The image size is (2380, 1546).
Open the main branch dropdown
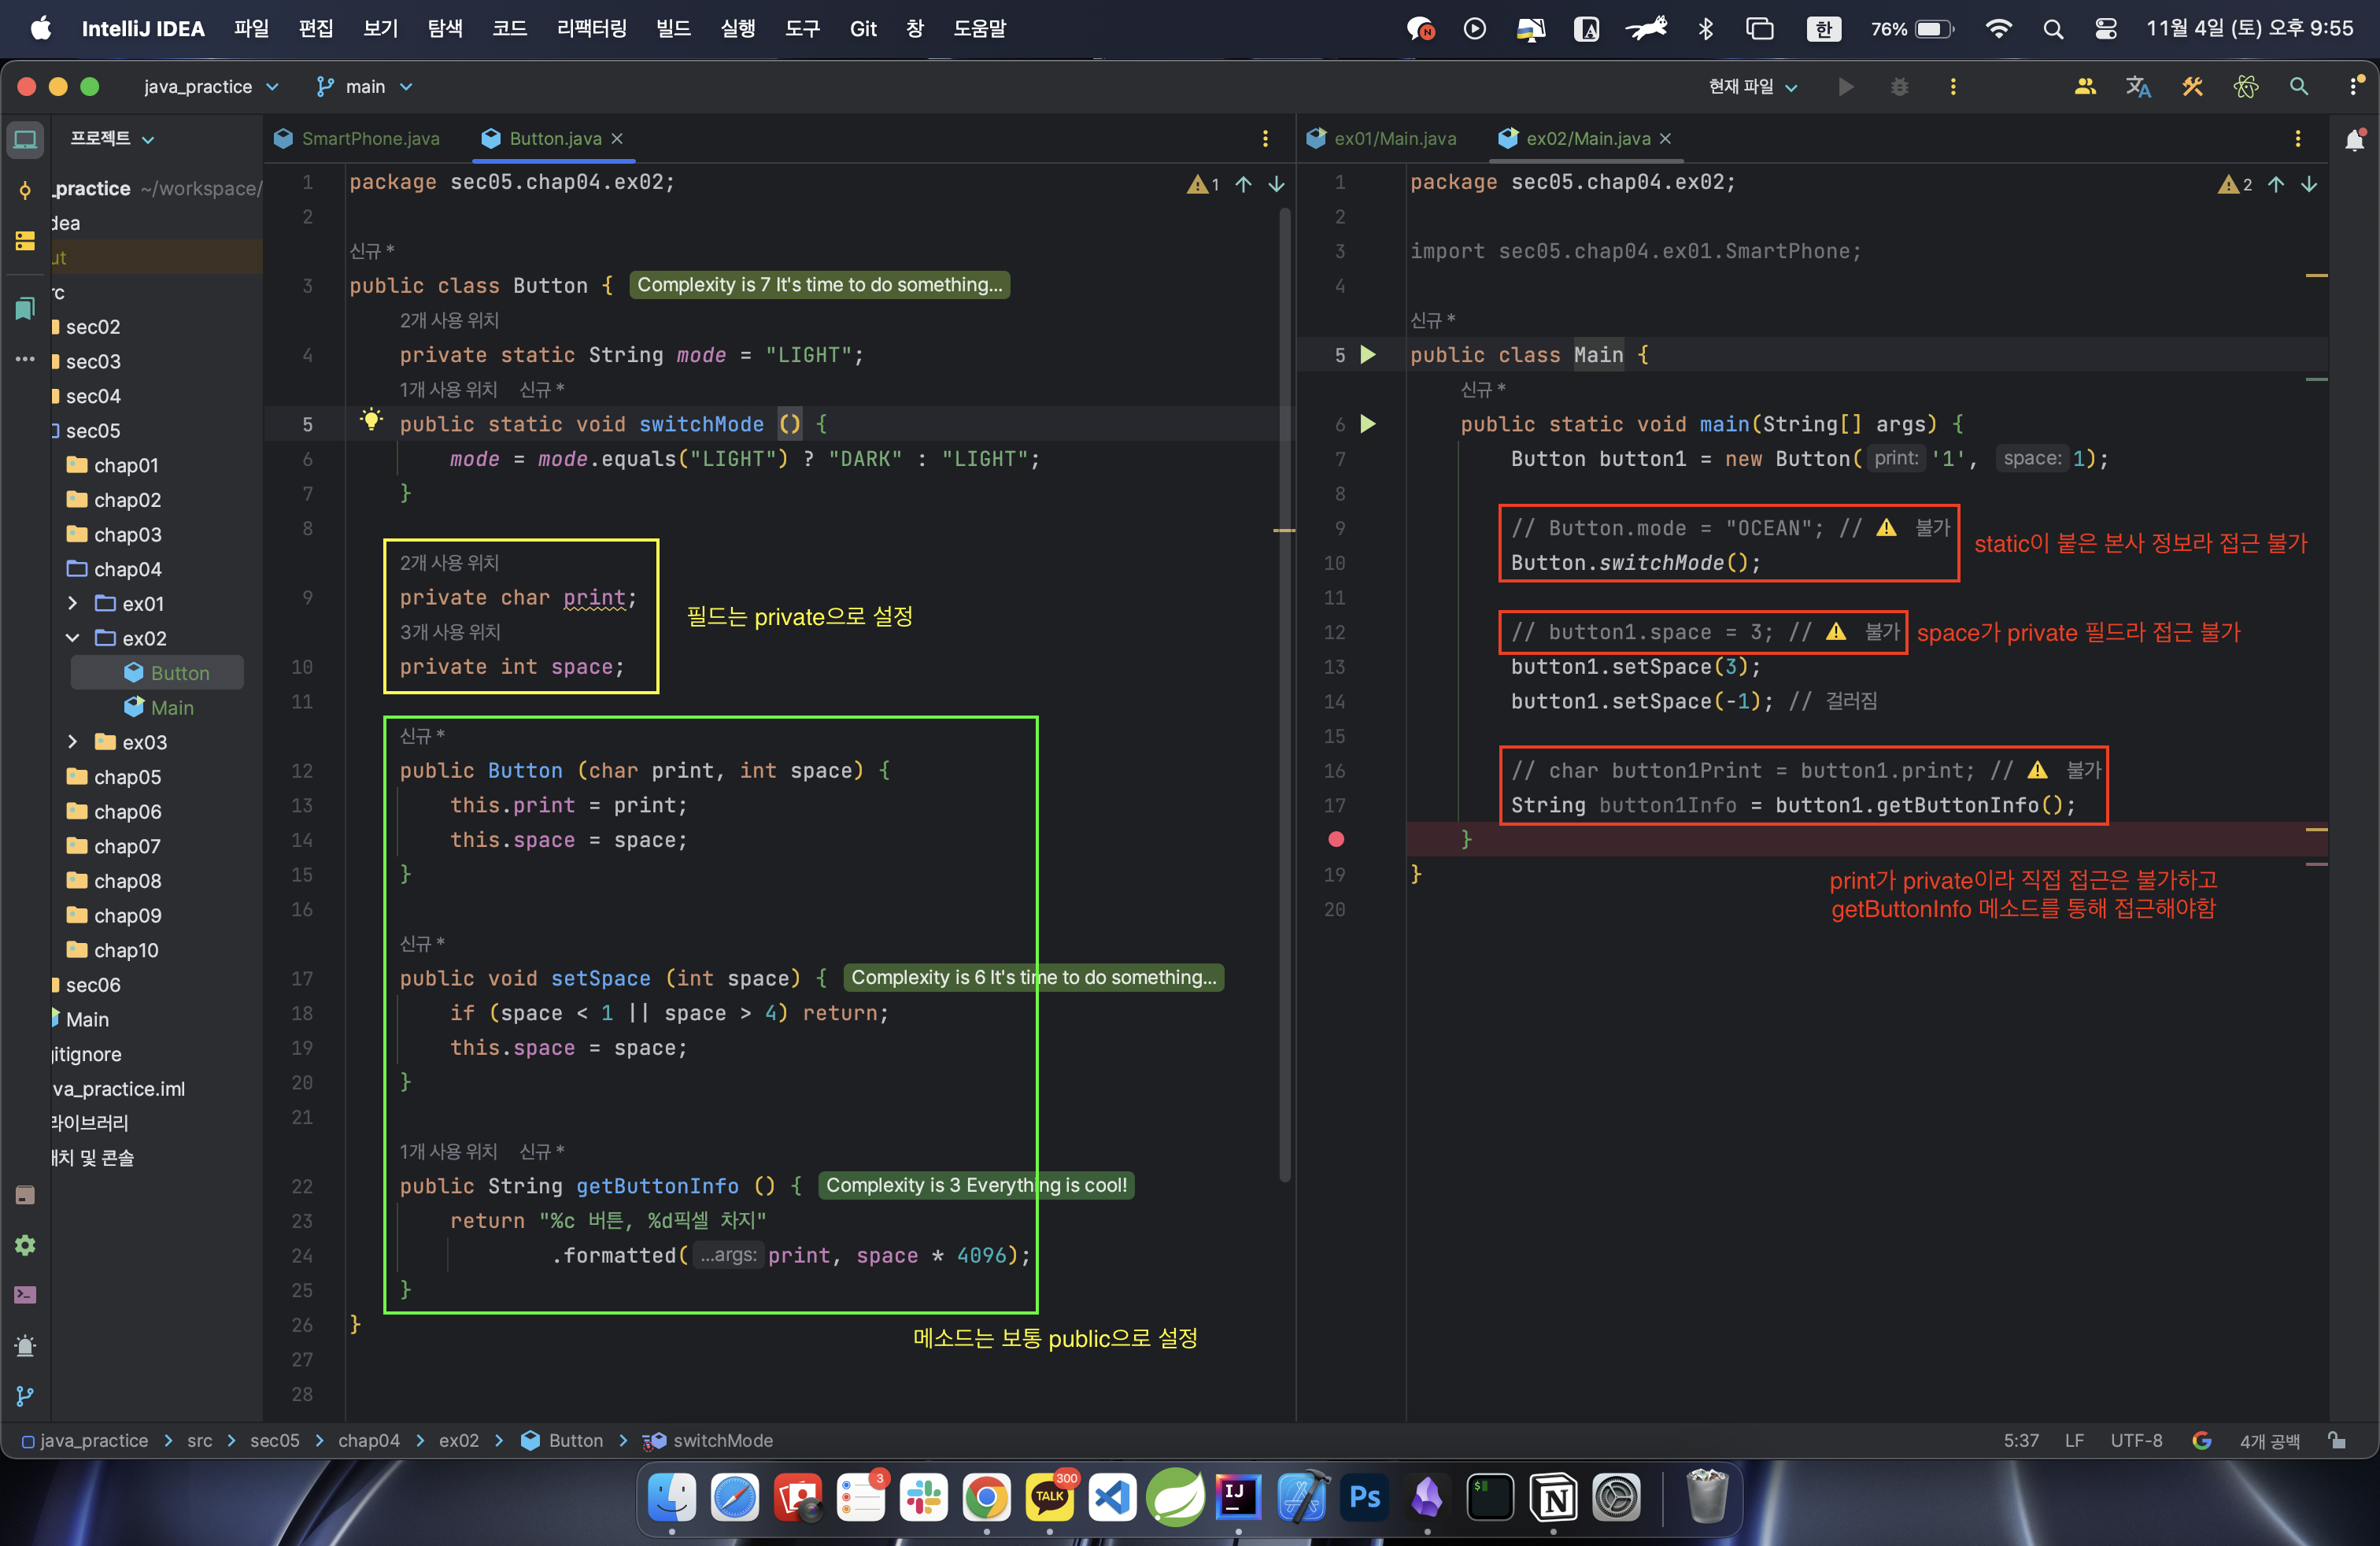click(x=365, y=87)
